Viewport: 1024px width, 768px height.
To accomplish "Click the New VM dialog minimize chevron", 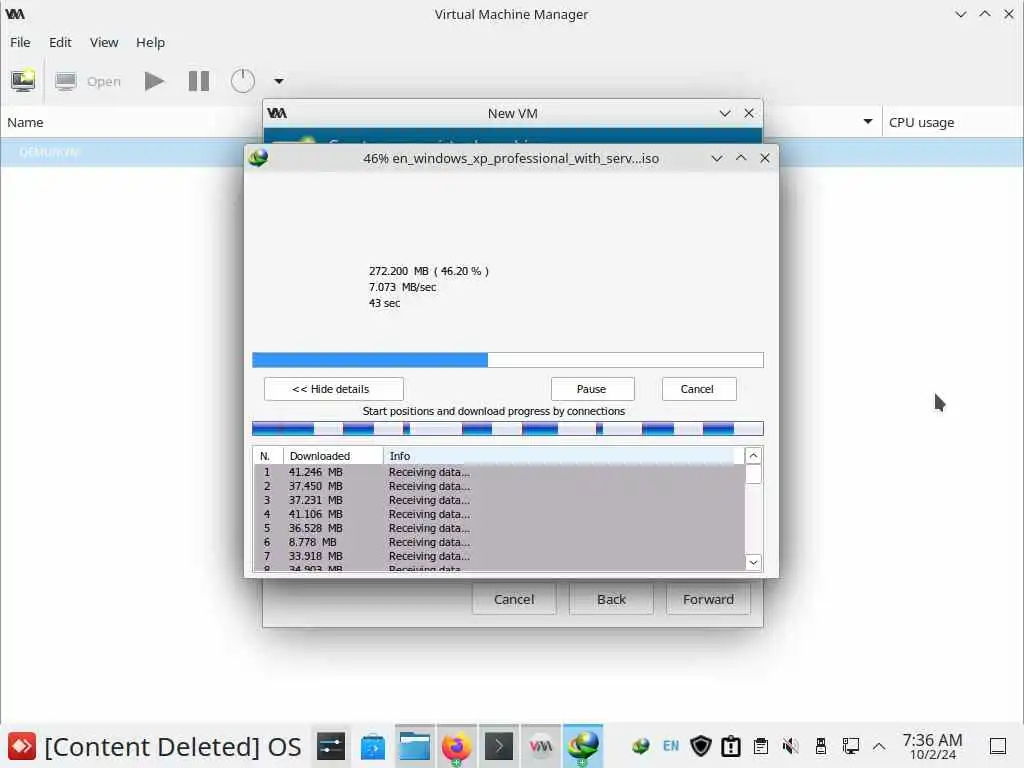I will (x=725, y=113).
